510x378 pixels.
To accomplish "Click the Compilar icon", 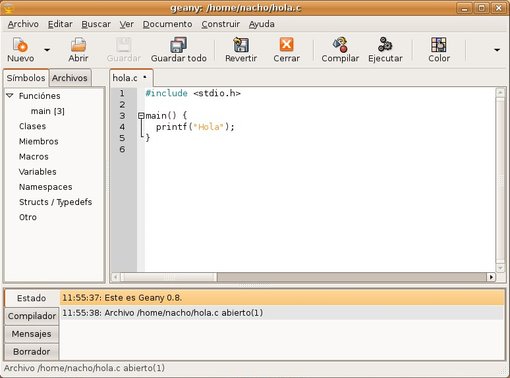I will point(340,45).
